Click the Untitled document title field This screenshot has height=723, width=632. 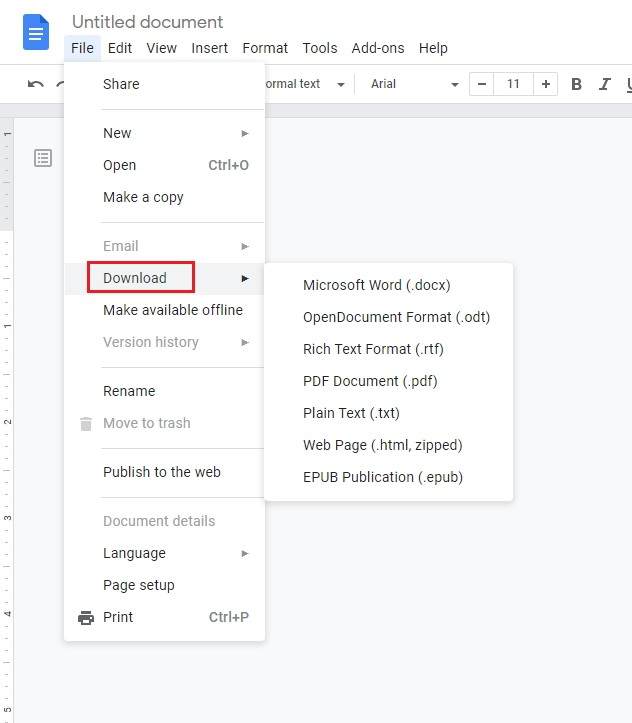point(148,22)
